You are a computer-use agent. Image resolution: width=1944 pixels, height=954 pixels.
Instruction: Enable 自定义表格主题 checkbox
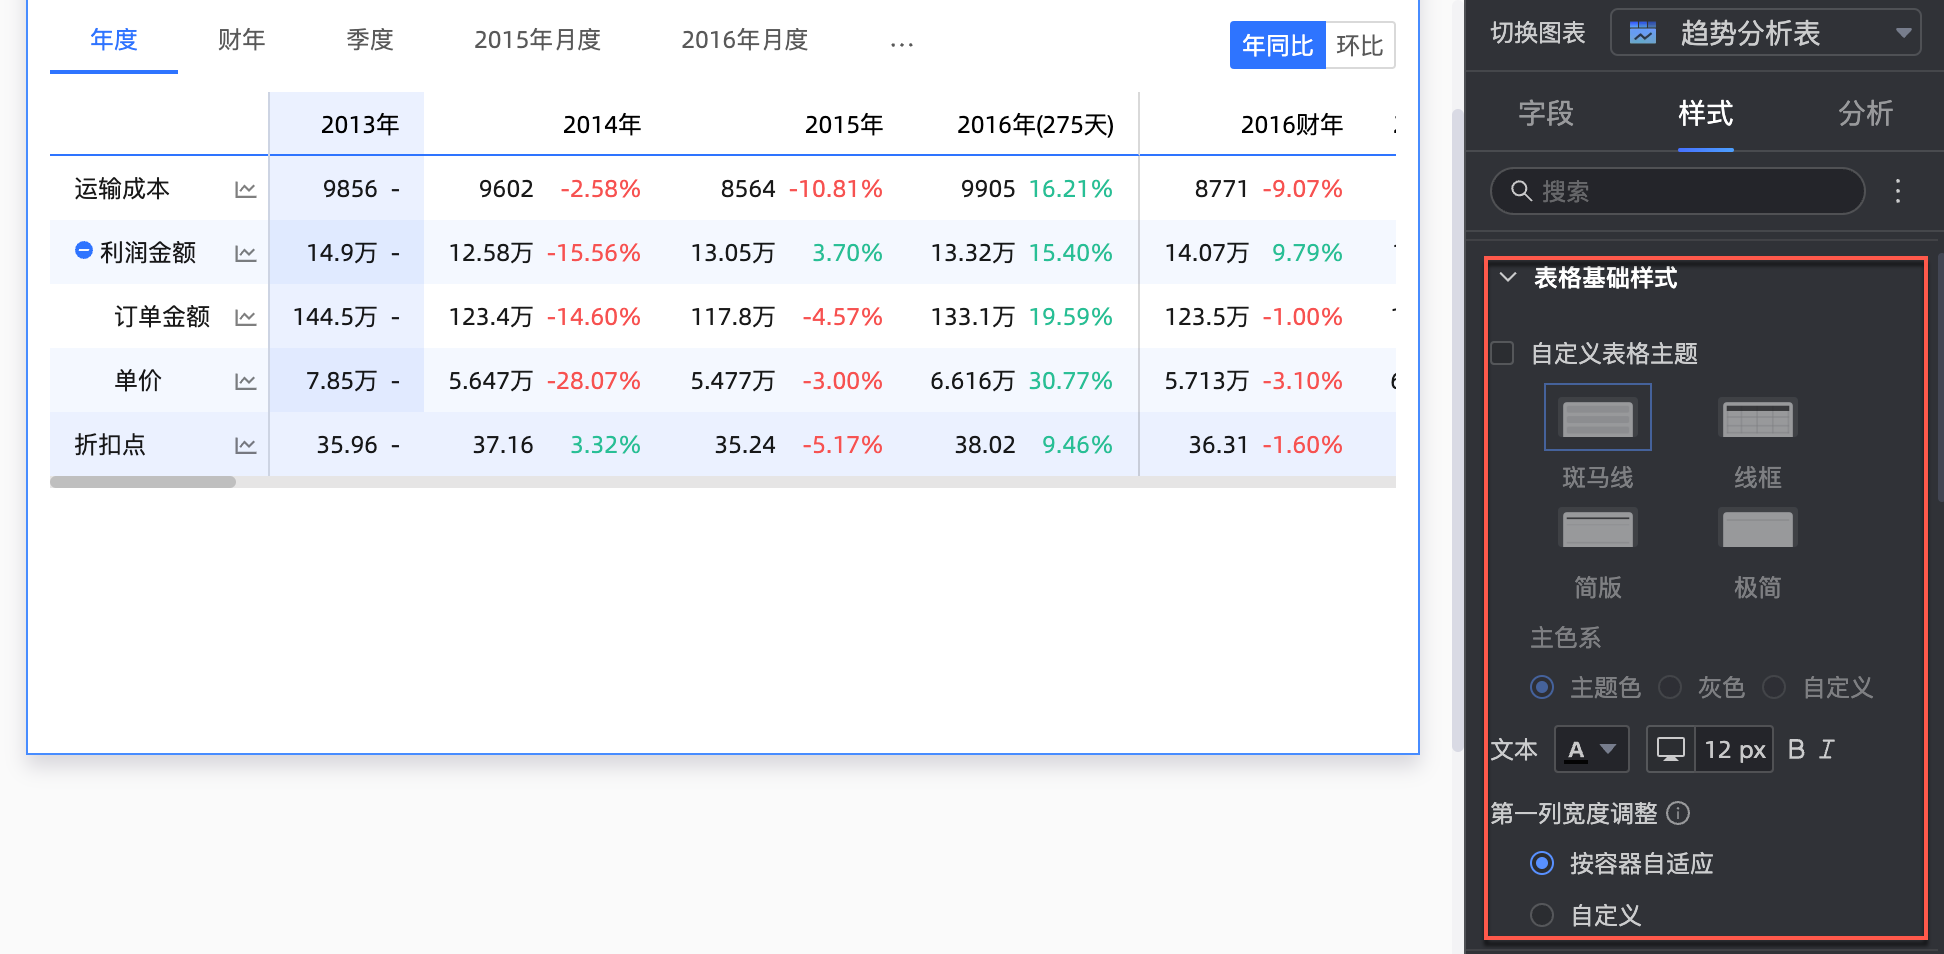click(x=1502, y=353)
